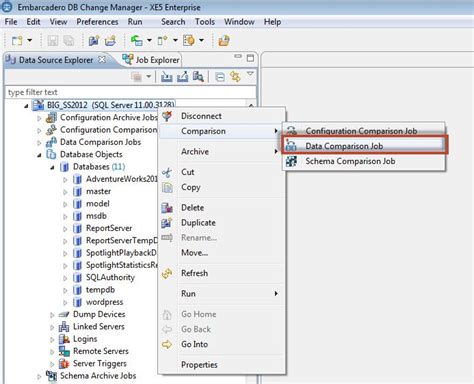
Task: Choose Go Into from context menu
Action: pos(221,344)
